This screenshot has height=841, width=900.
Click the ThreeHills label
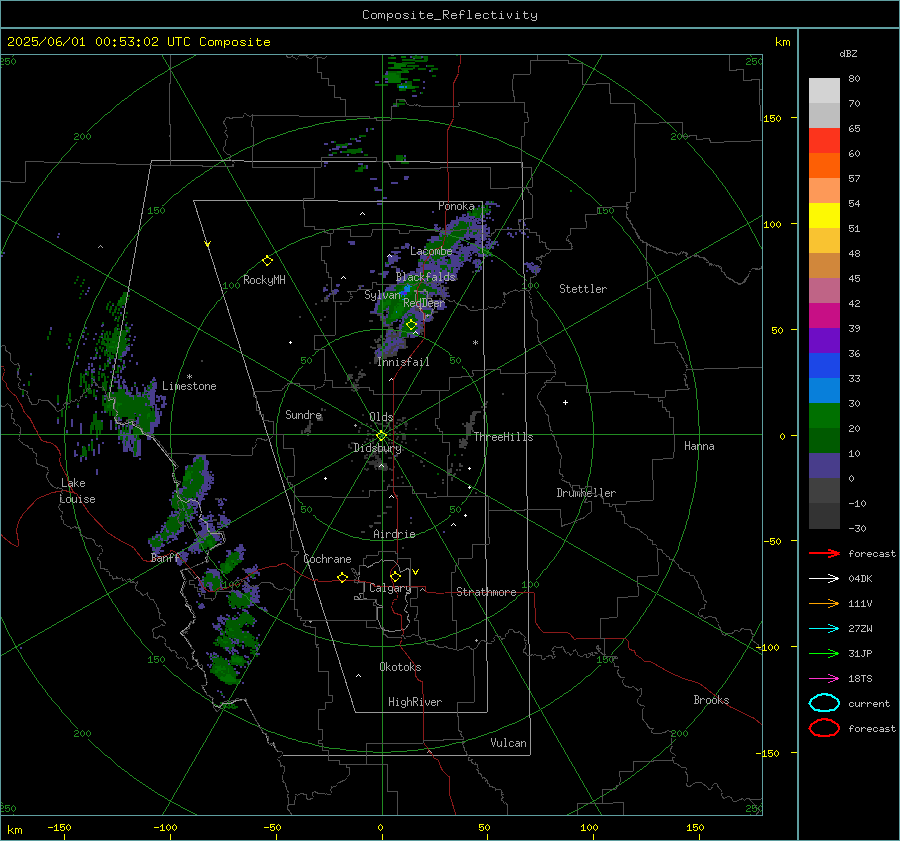[503, 437]
